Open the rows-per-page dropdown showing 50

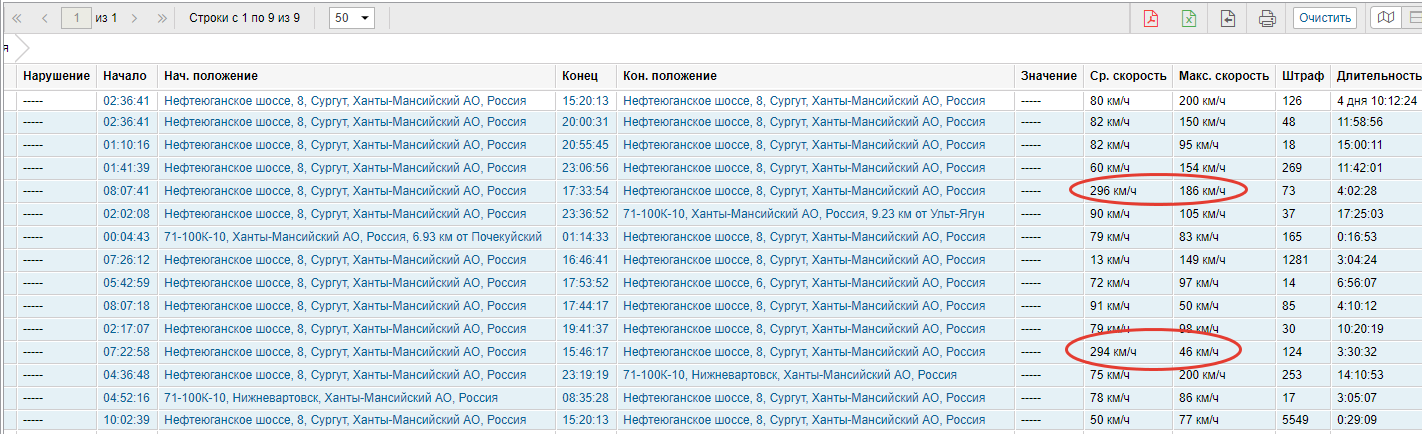[x=351, y=18]
